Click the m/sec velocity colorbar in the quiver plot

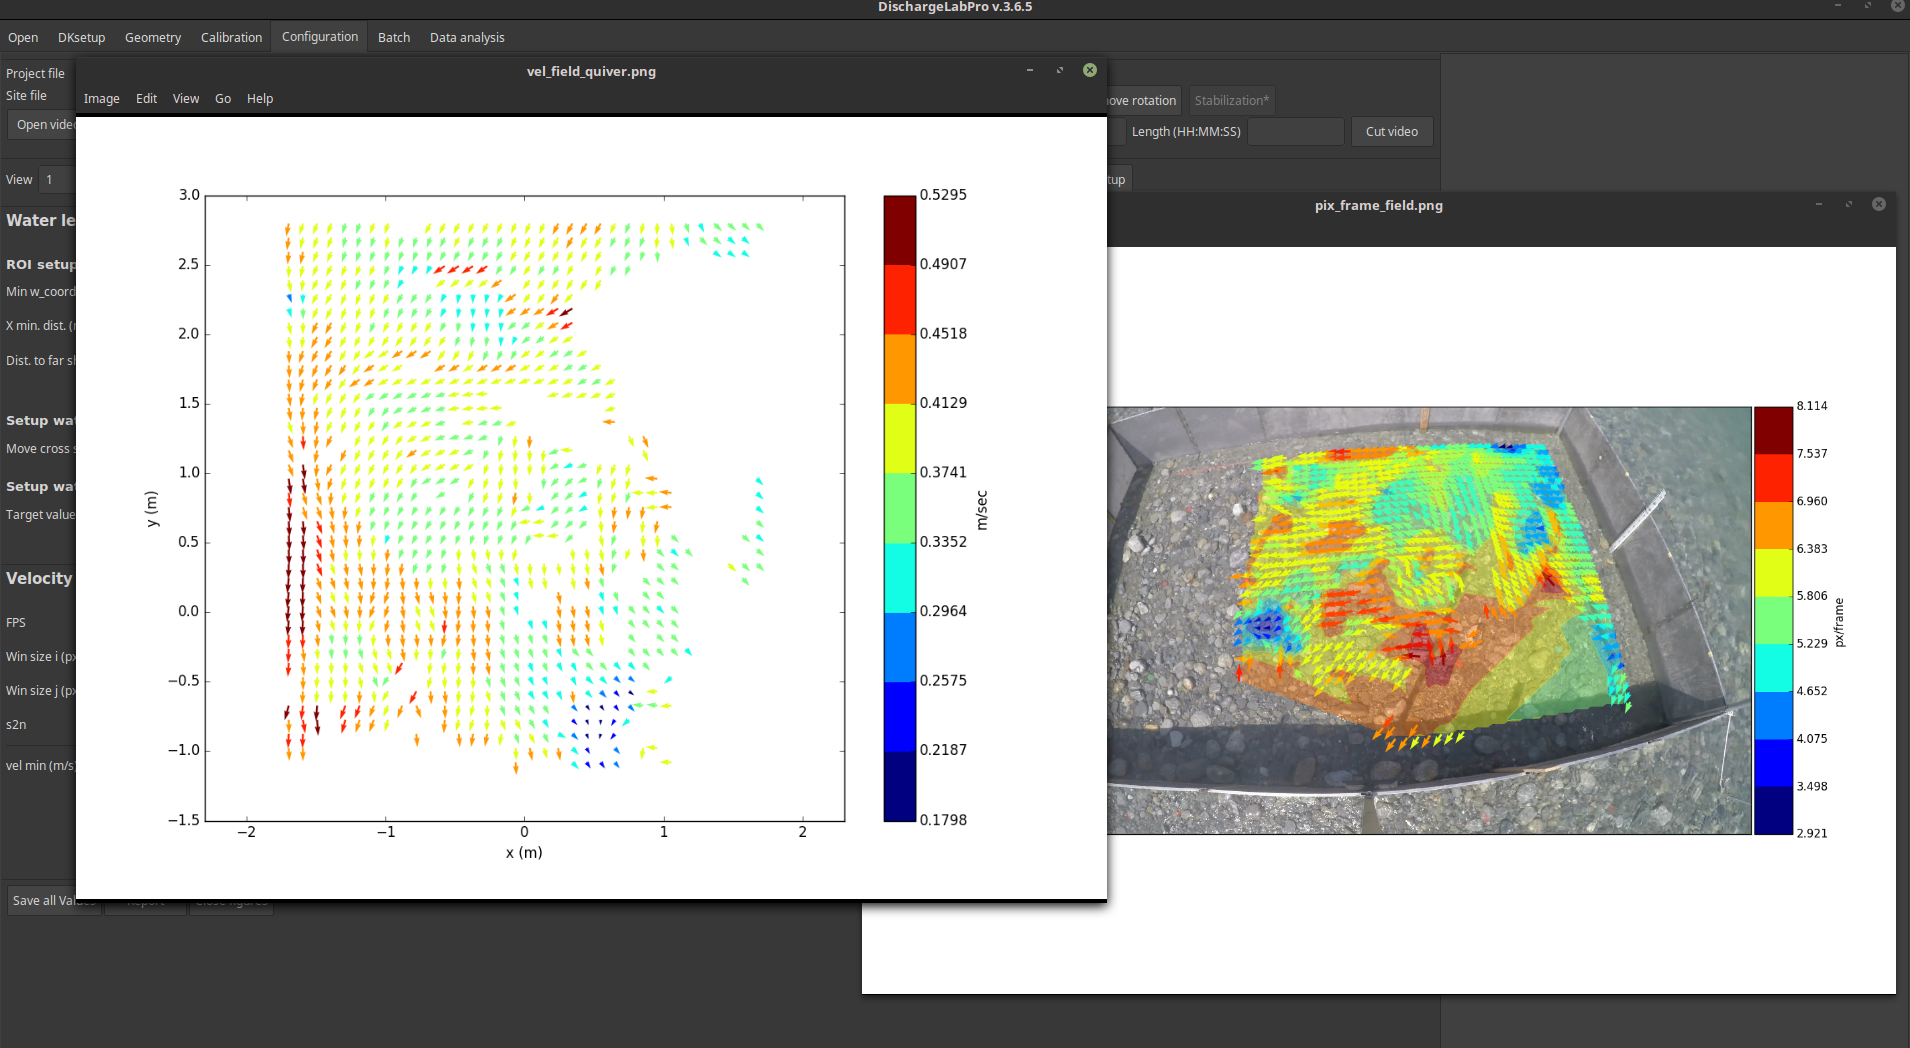point(899,508)
